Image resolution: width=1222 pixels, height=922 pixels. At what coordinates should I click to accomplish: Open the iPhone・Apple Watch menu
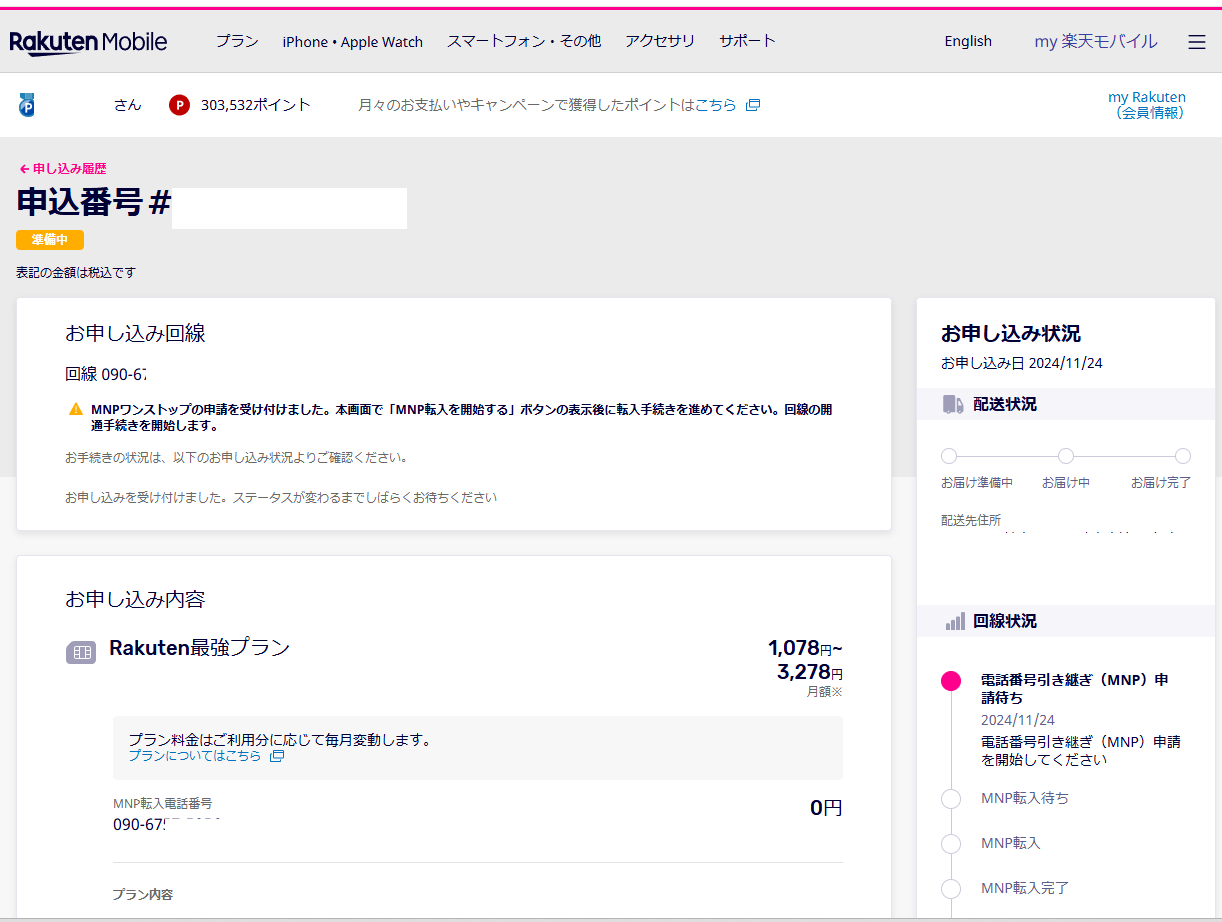coord(353,41)
